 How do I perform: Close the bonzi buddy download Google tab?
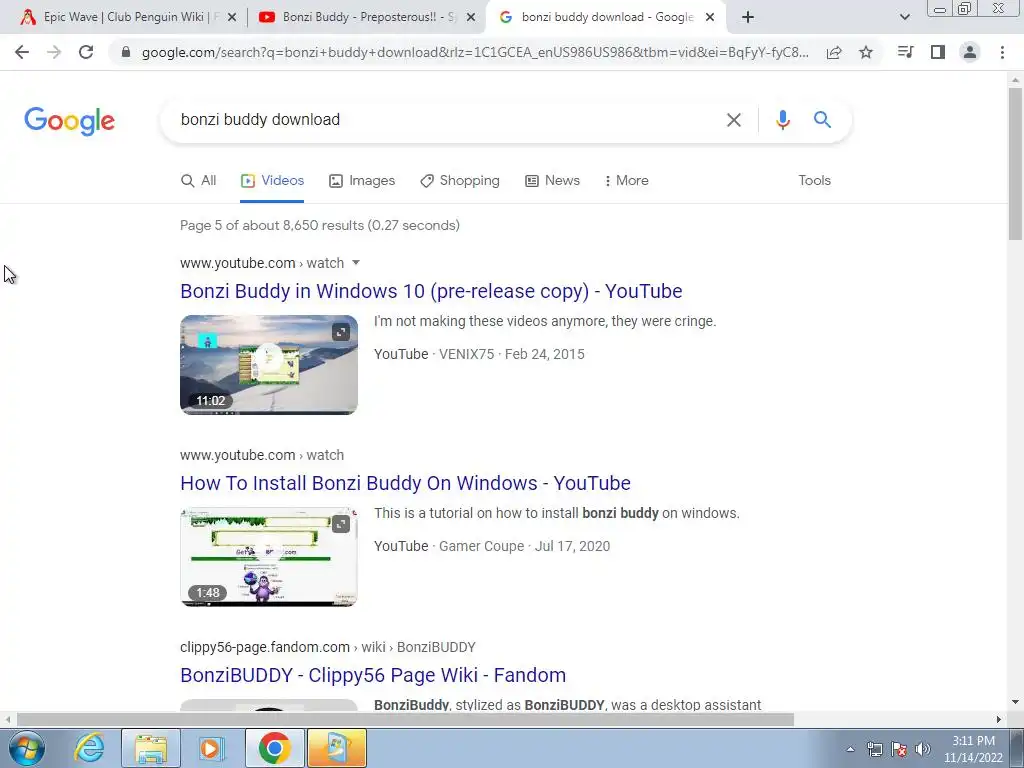tap(710, 18)
